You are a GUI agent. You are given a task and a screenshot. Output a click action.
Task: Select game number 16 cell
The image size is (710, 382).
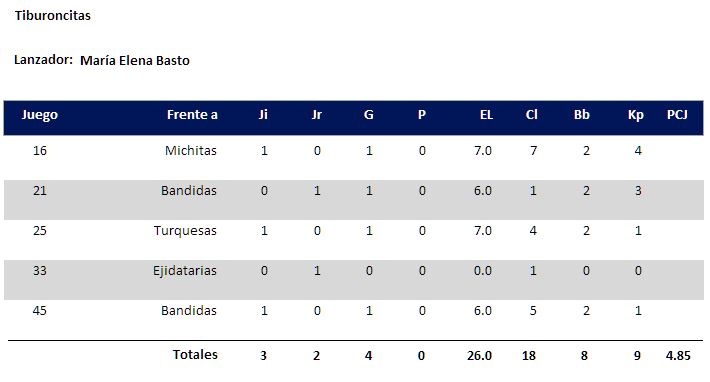tap(40, 150)
